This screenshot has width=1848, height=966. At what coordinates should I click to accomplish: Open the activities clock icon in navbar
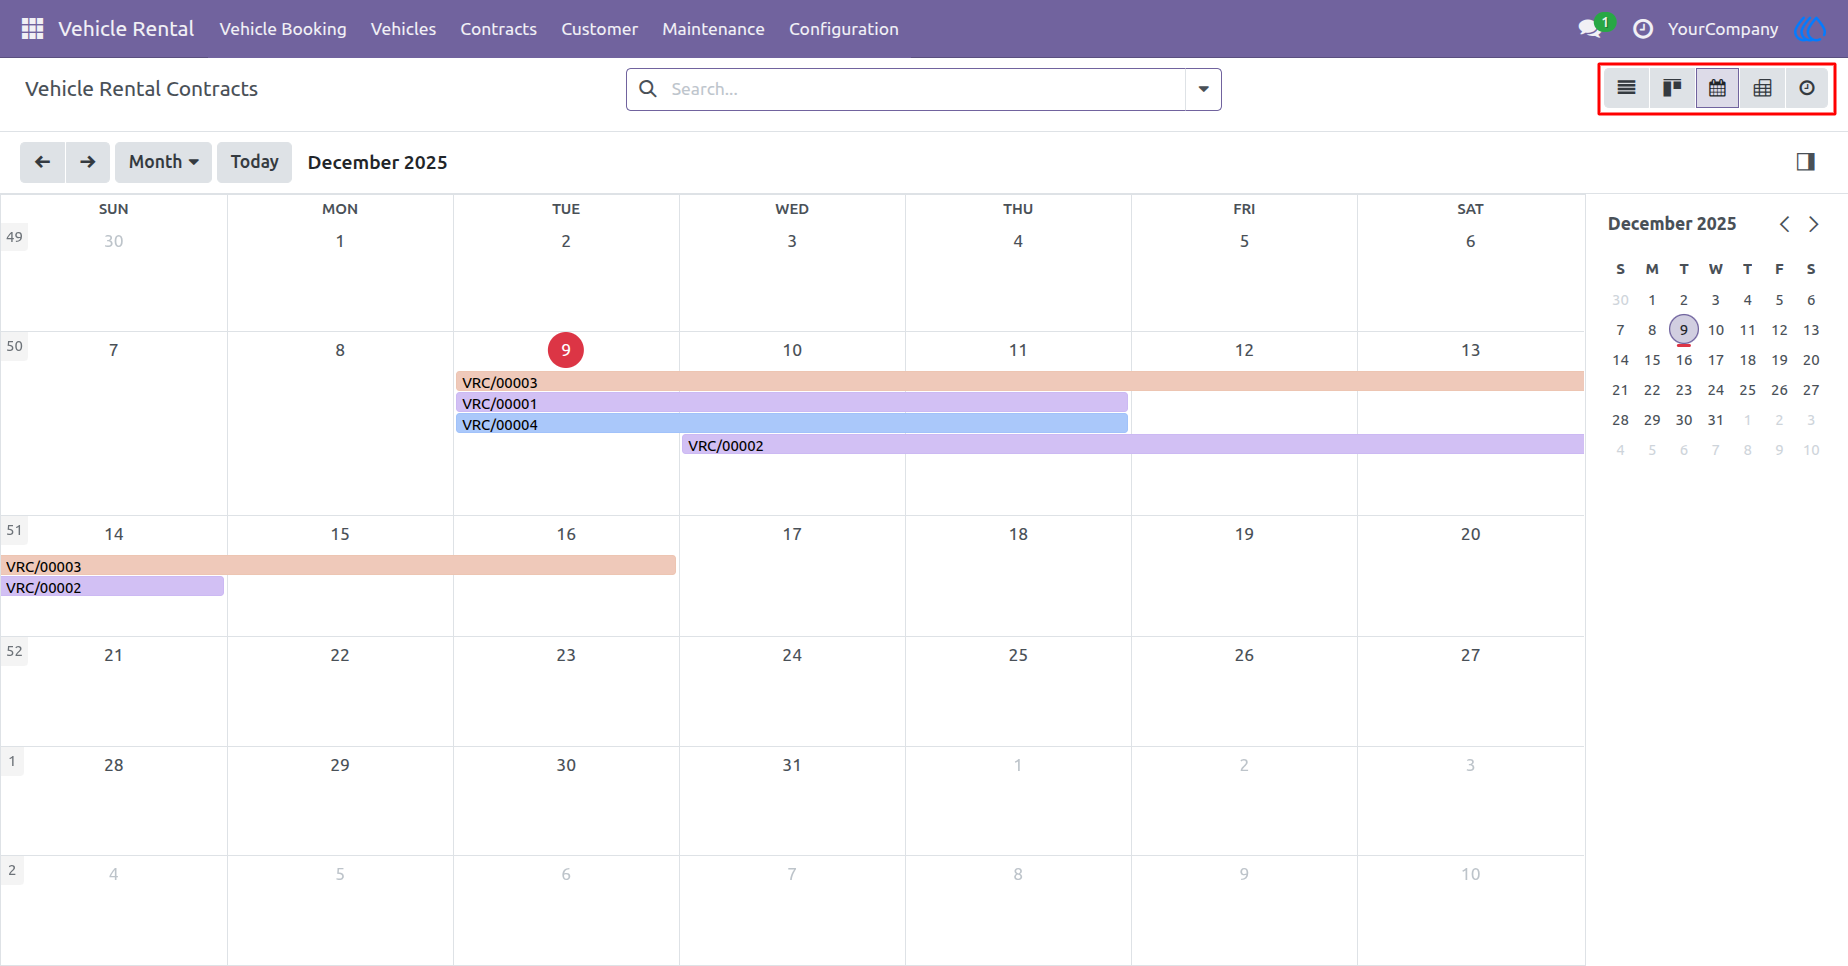pyautogui.click(x=1643, y=29)
